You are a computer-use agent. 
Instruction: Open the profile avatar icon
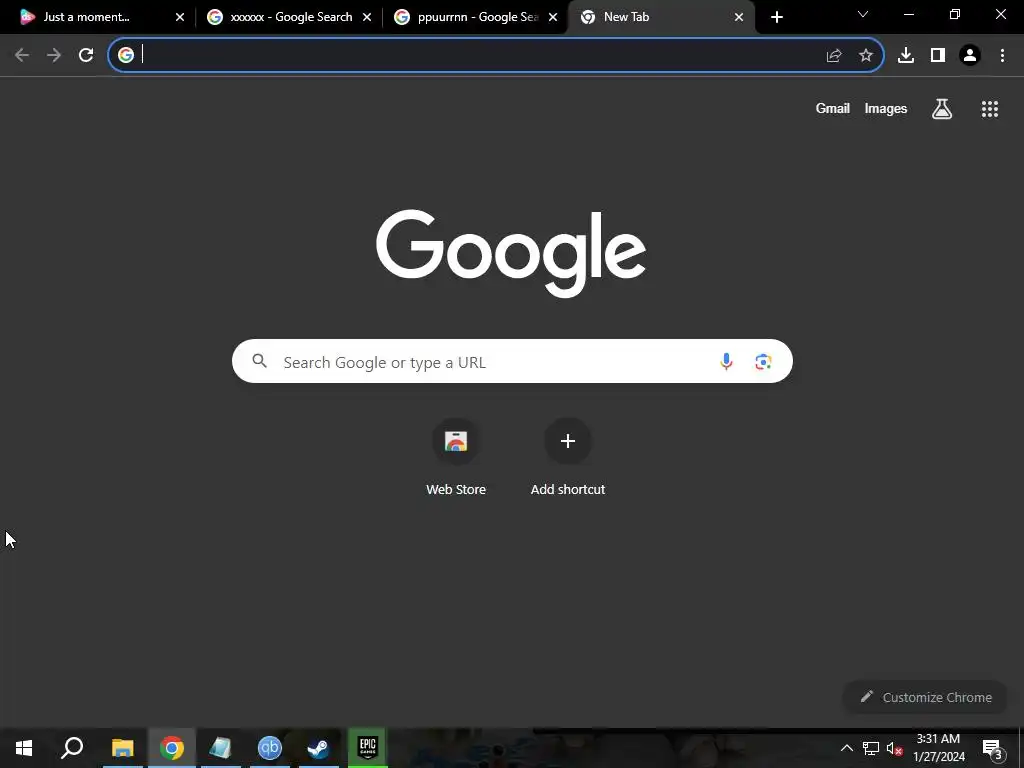970,56
